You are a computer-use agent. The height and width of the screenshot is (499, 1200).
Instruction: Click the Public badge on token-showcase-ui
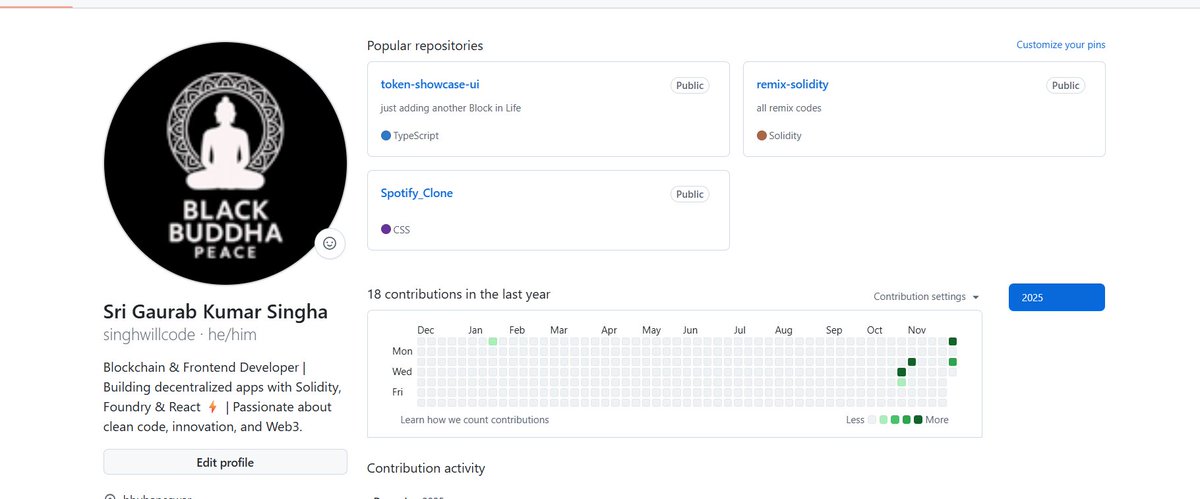(x=690, y=86)
